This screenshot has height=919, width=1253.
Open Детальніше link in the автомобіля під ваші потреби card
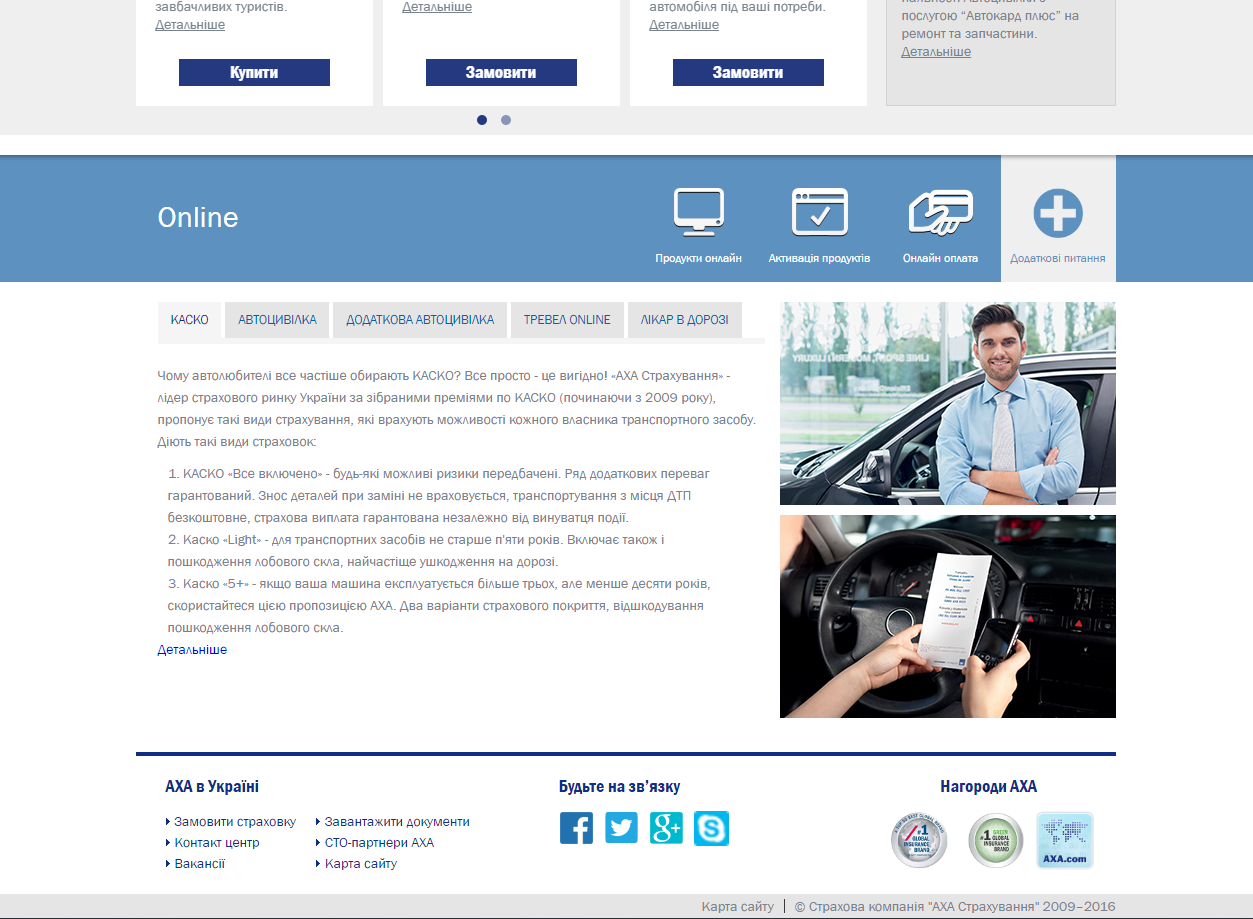(684, 25)
